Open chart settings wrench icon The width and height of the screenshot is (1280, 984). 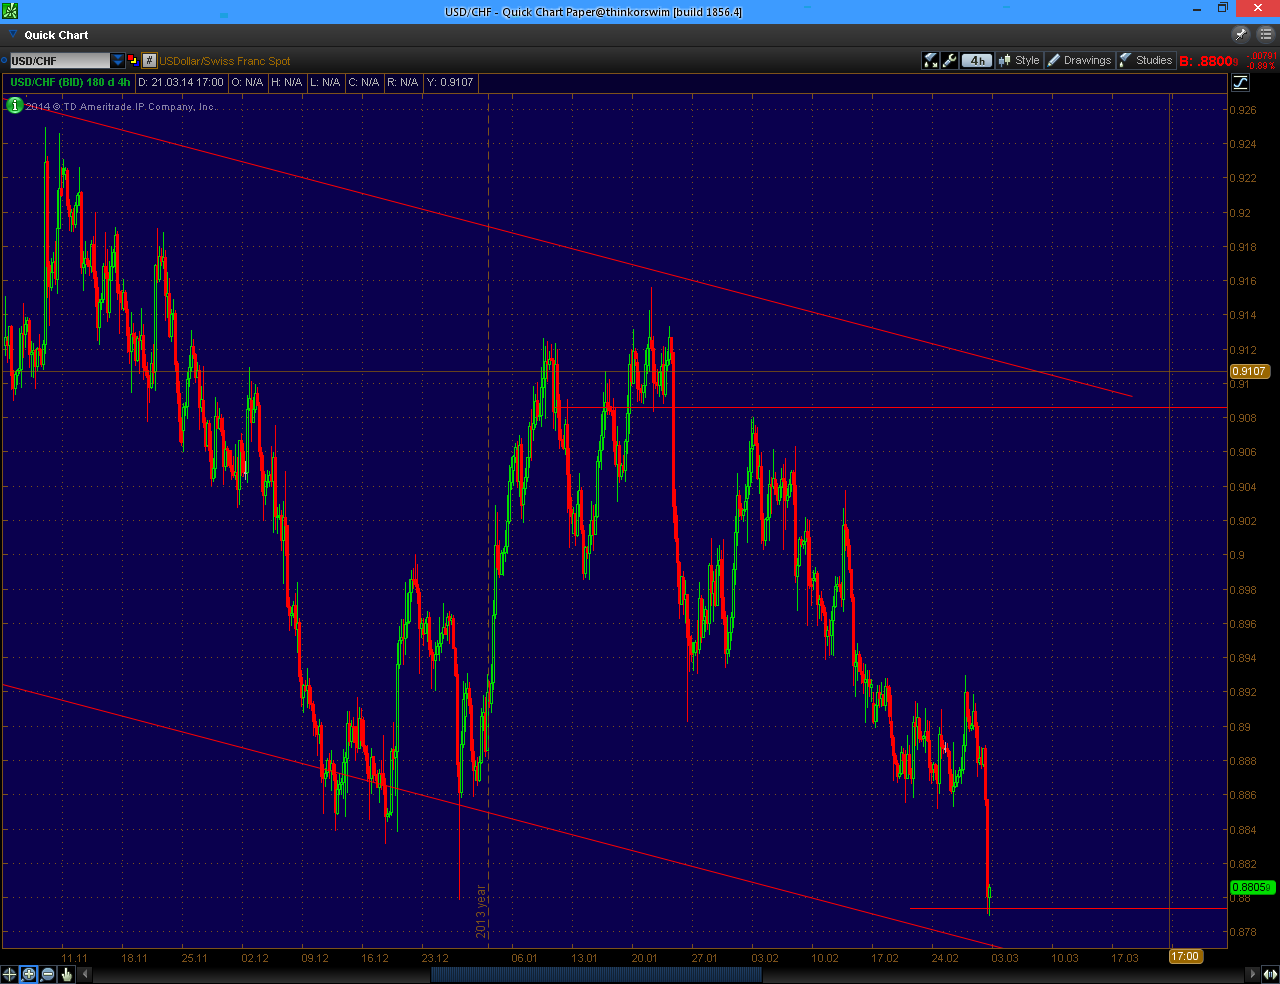pyautogui.click(x=950, y=60)
